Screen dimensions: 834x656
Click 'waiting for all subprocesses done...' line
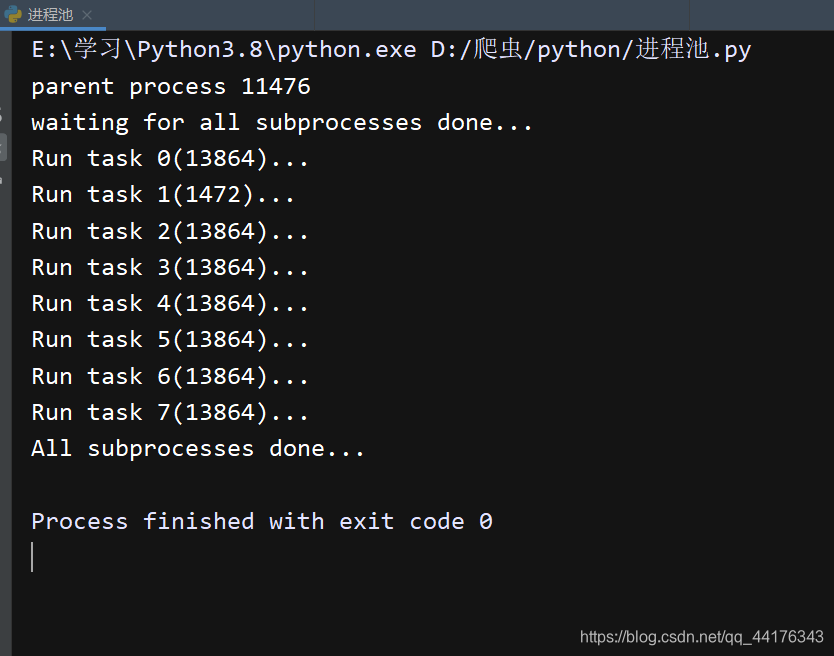[281, 123]
